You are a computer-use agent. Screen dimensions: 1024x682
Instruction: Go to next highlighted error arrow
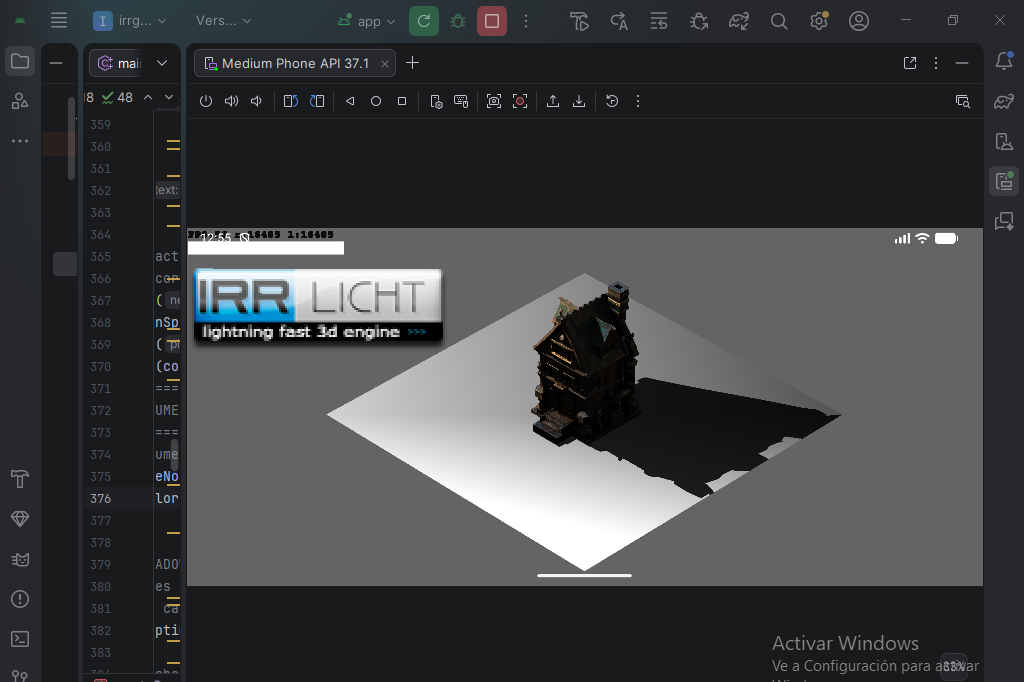click(168, 97)
